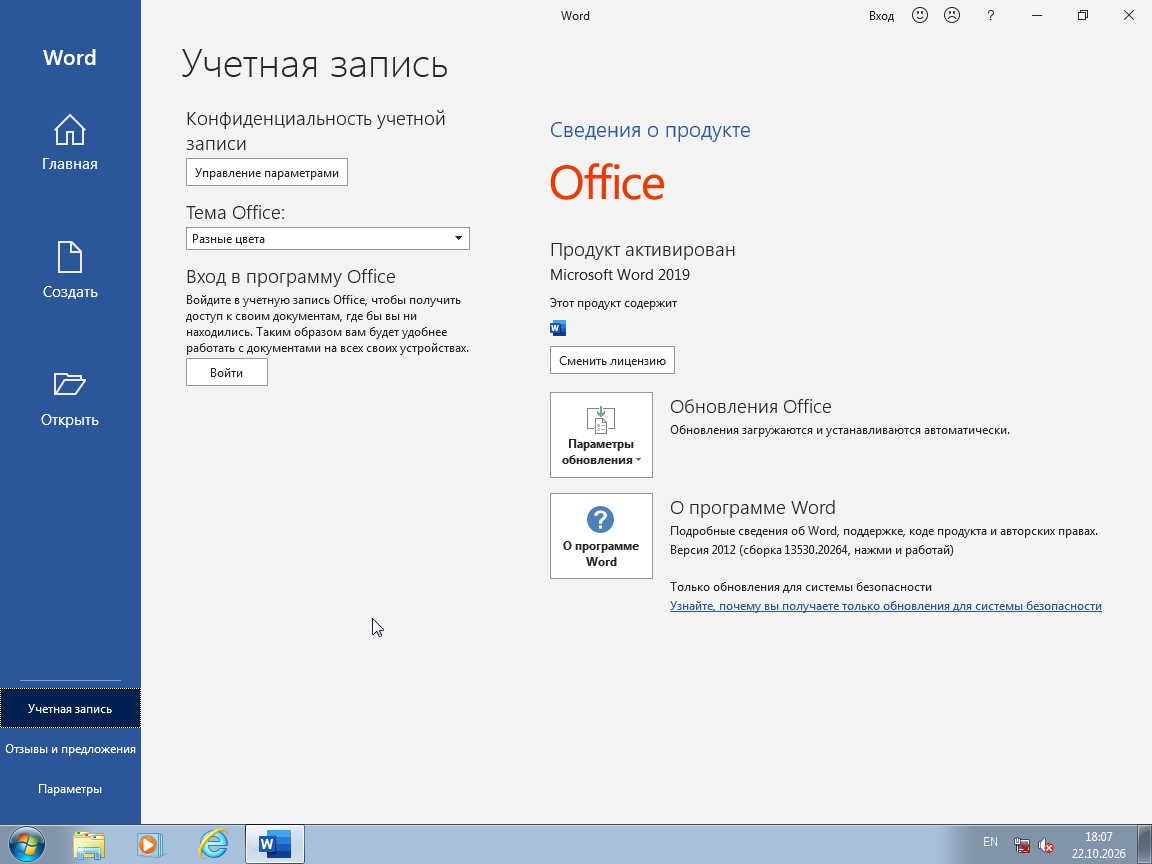The width and height of the screenshot is (1152, 864).
Task: Open Internet Explorer from the taskbar
Action: click(x=213, y=845)
